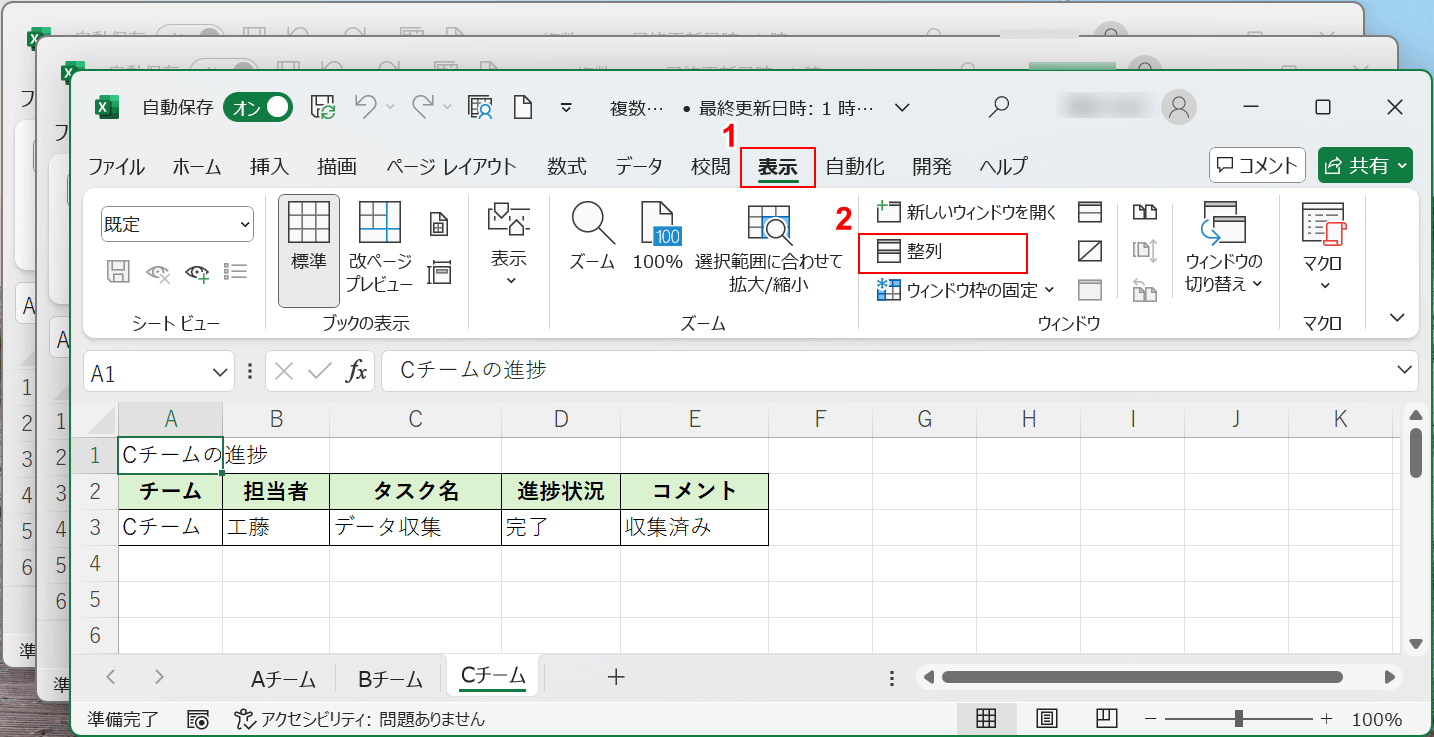Open ウィンドウ枠の固定 freeze panes dropdown
Viewport: 1434px width, 737px height.
966,290
